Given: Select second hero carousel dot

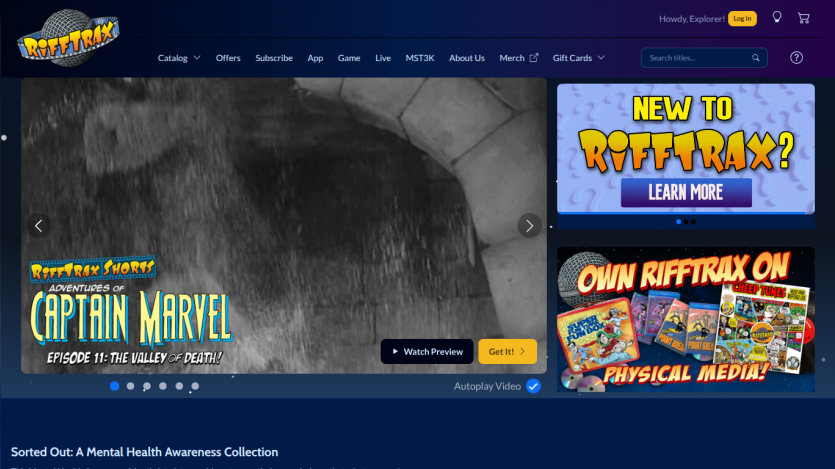Looking at the screenshot, I should [130, 386].
